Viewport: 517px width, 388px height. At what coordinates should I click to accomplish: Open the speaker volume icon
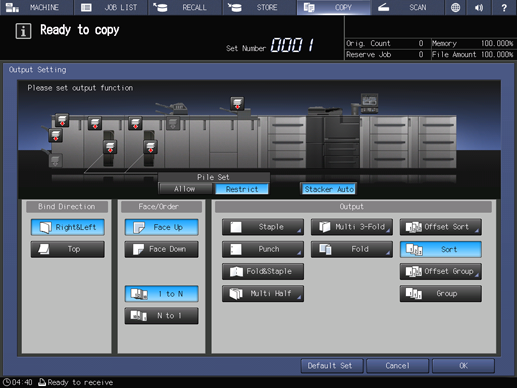479,7
